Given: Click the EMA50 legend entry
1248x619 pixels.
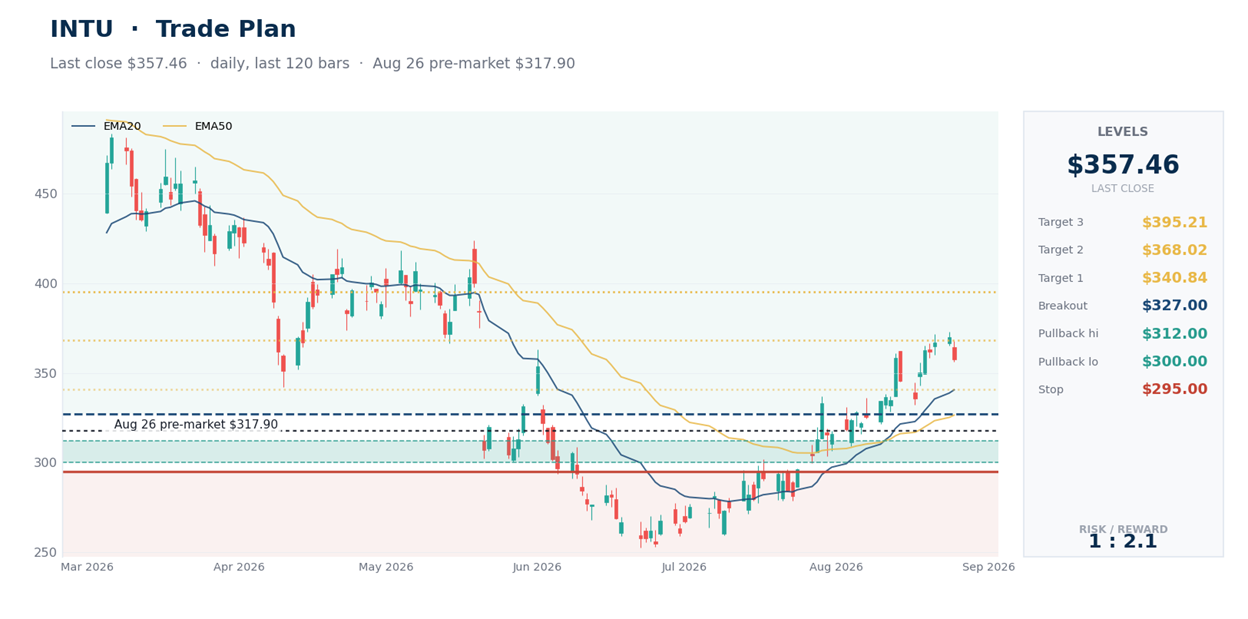Looking at the screenshot, I should coord(197,127).
